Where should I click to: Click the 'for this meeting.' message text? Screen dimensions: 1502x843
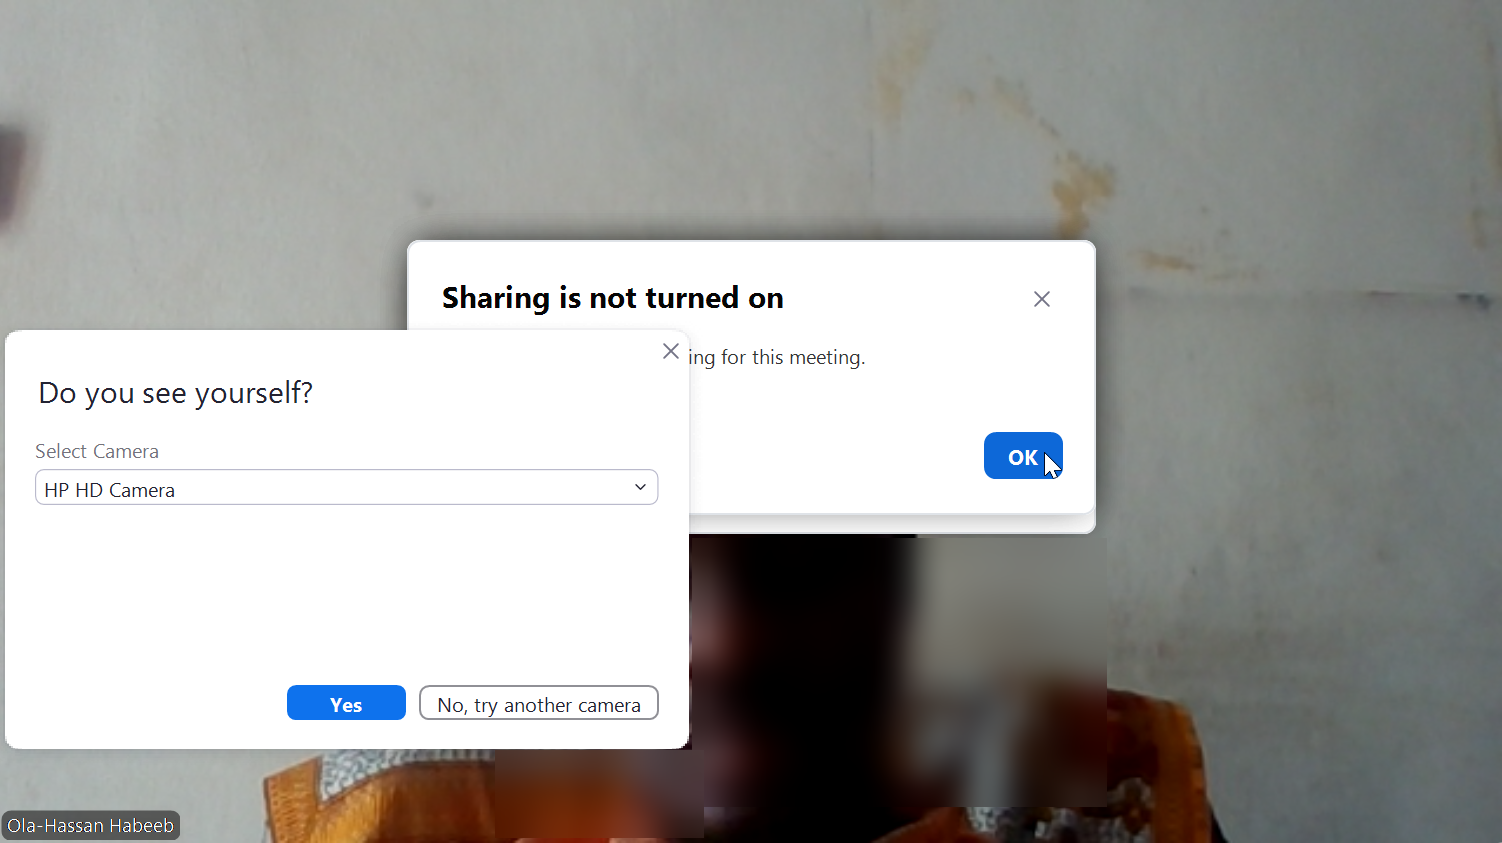click(x=793, y=357)
